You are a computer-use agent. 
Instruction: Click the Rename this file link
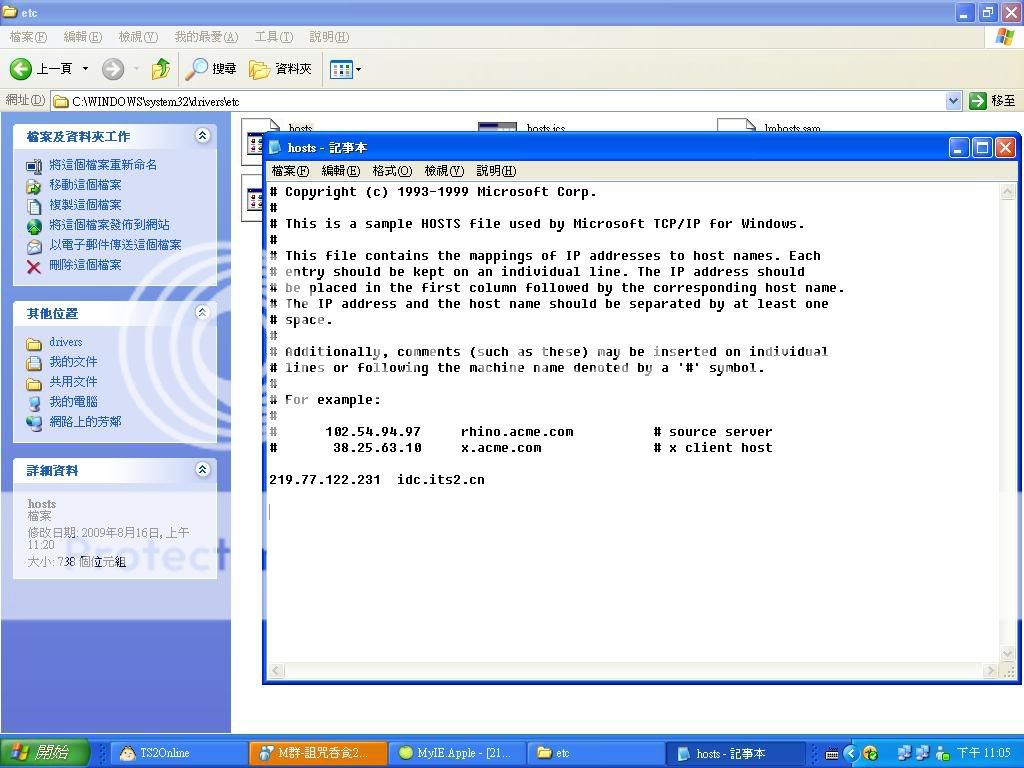click(103, 165)
